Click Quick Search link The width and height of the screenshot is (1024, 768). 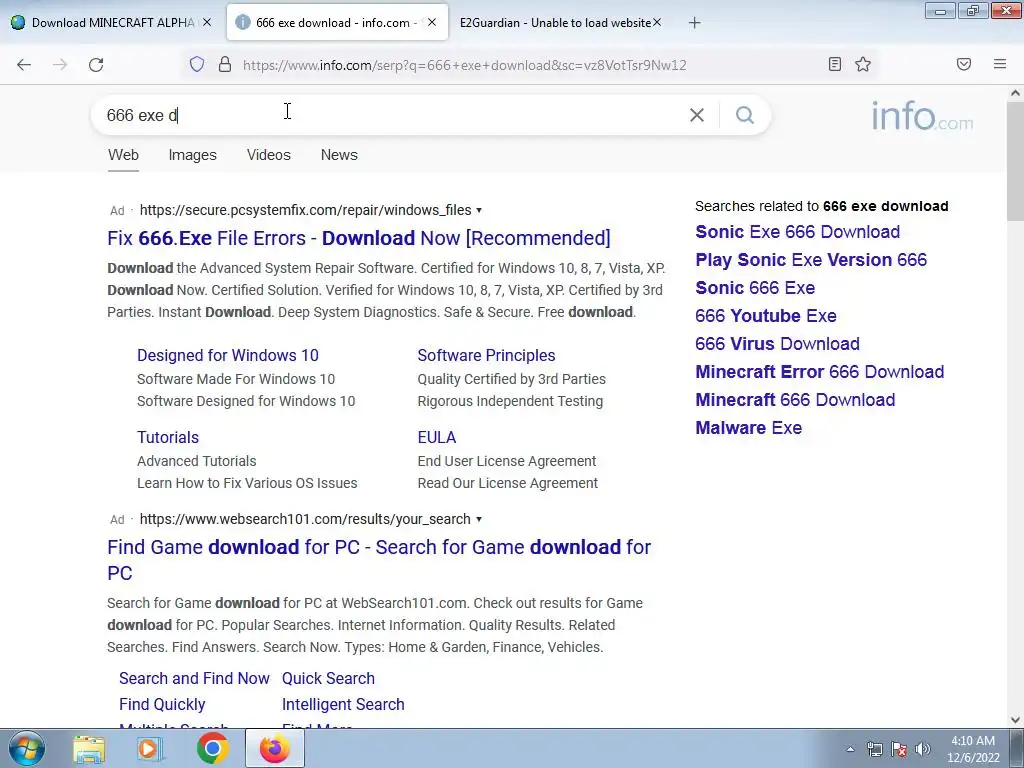coord(328,679)
